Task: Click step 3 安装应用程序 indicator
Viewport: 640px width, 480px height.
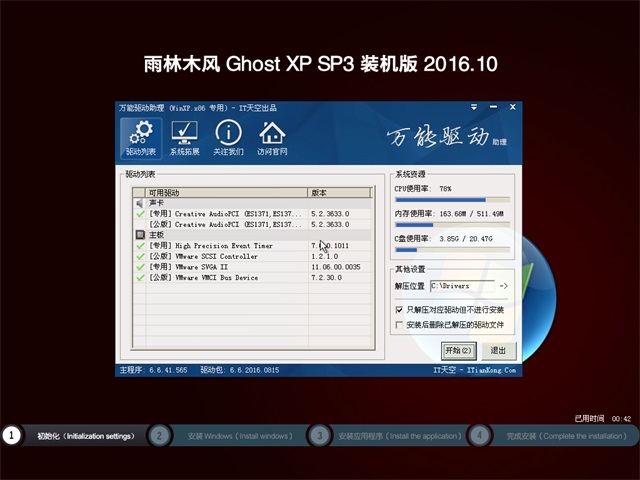Action: click(x=320, y=436)
